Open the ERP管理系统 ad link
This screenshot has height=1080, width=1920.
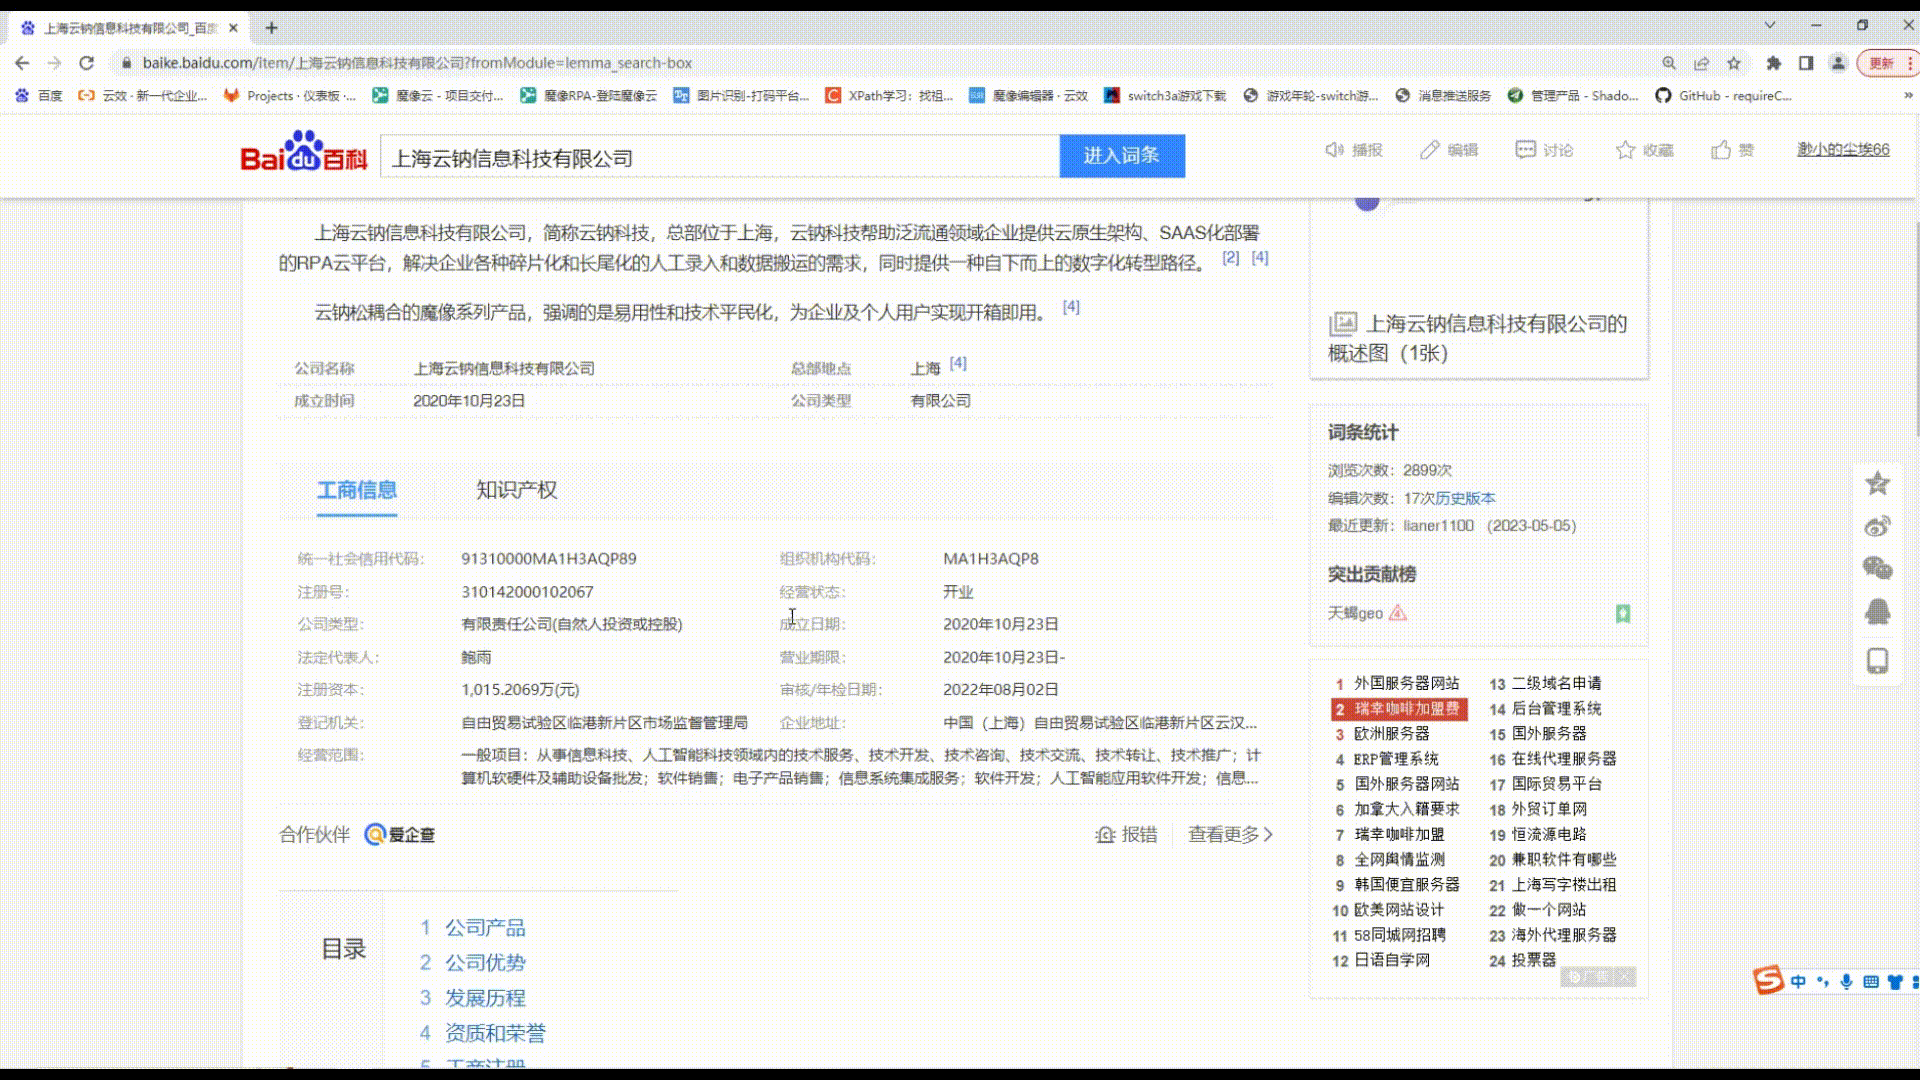(x=1396, y=759)
